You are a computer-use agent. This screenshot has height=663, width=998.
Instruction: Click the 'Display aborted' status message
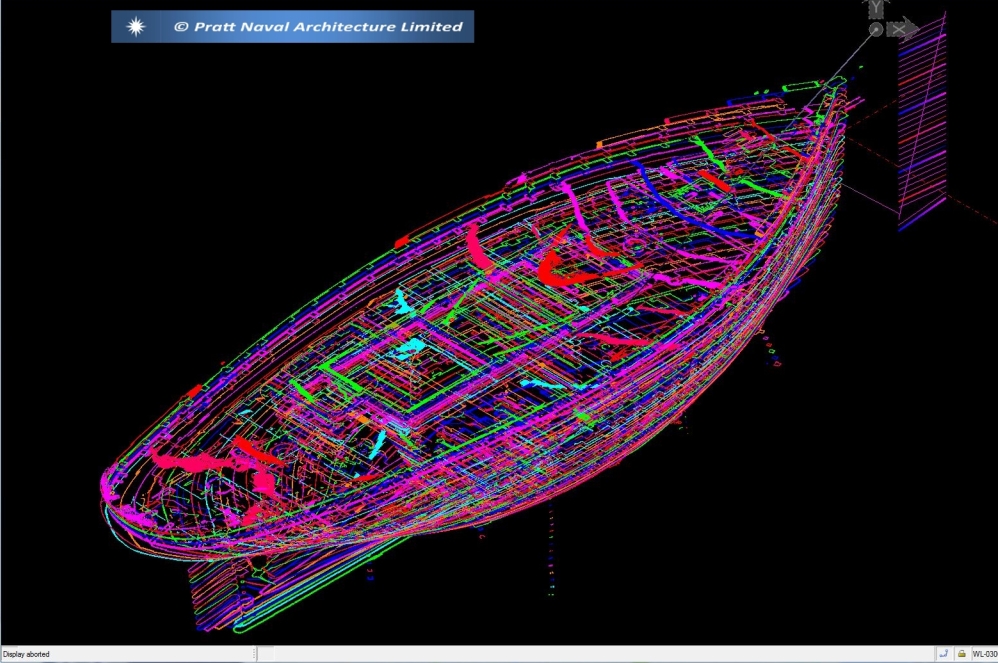[x=26, y=654]
